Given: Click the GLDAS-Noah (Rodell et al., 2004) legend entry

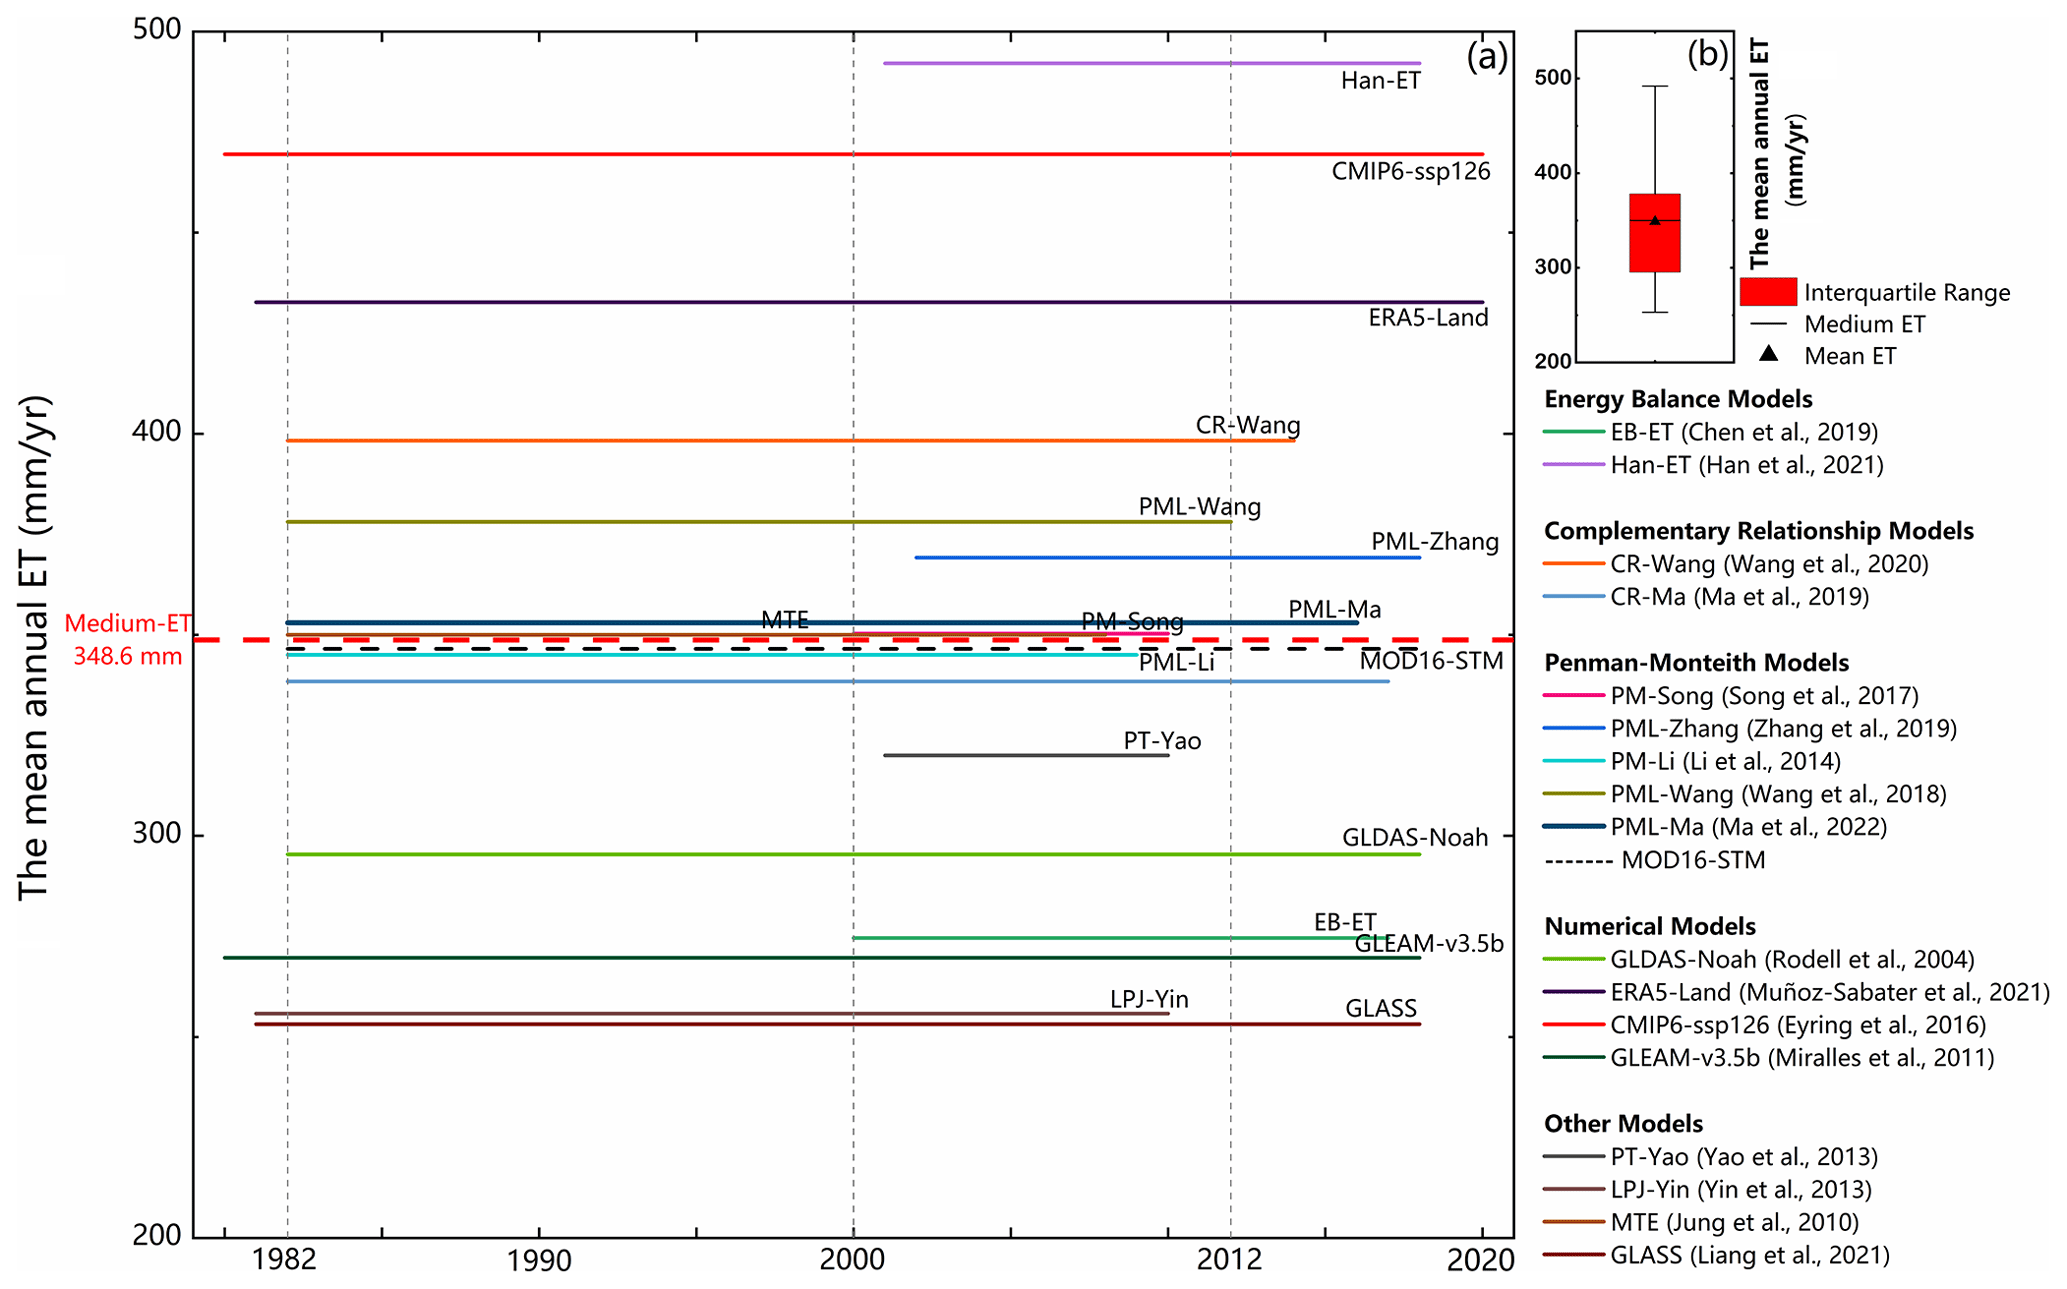Looking at the screenshot, I should (x=1791, y=960).
